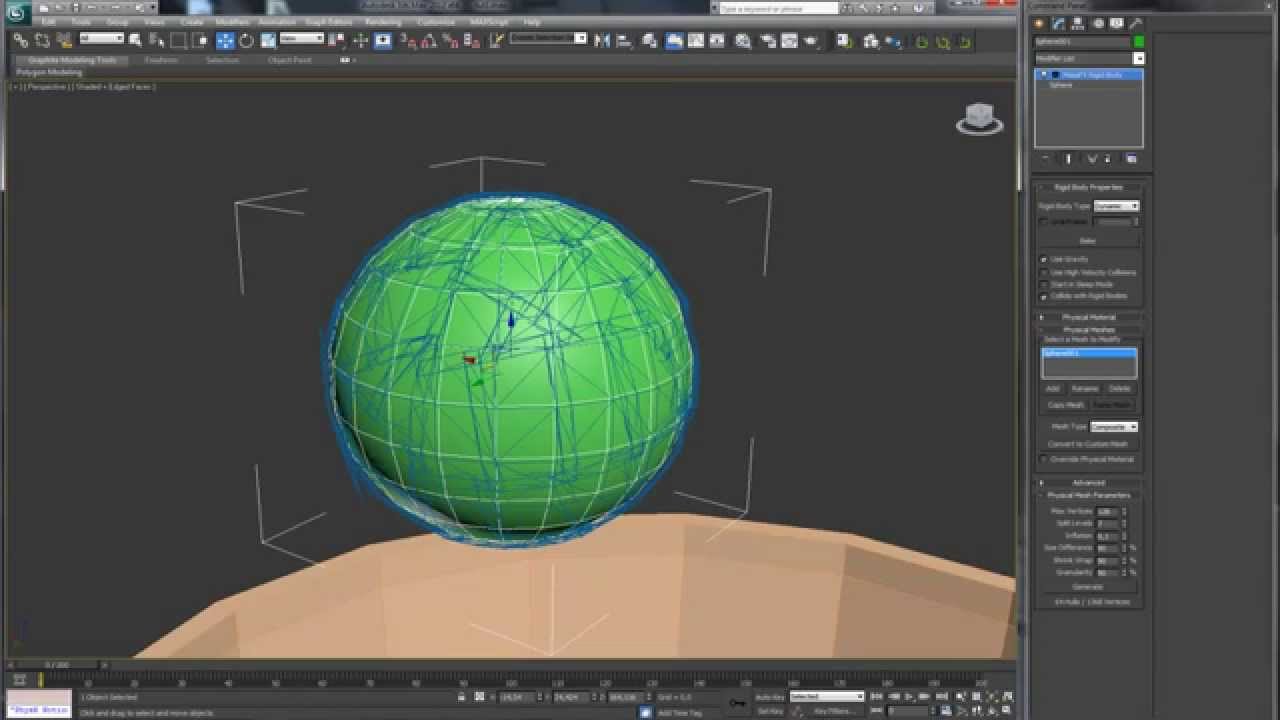Click the Convert to Custom Mesh button
1280x720 pixels.
(x=1088, y=444)
